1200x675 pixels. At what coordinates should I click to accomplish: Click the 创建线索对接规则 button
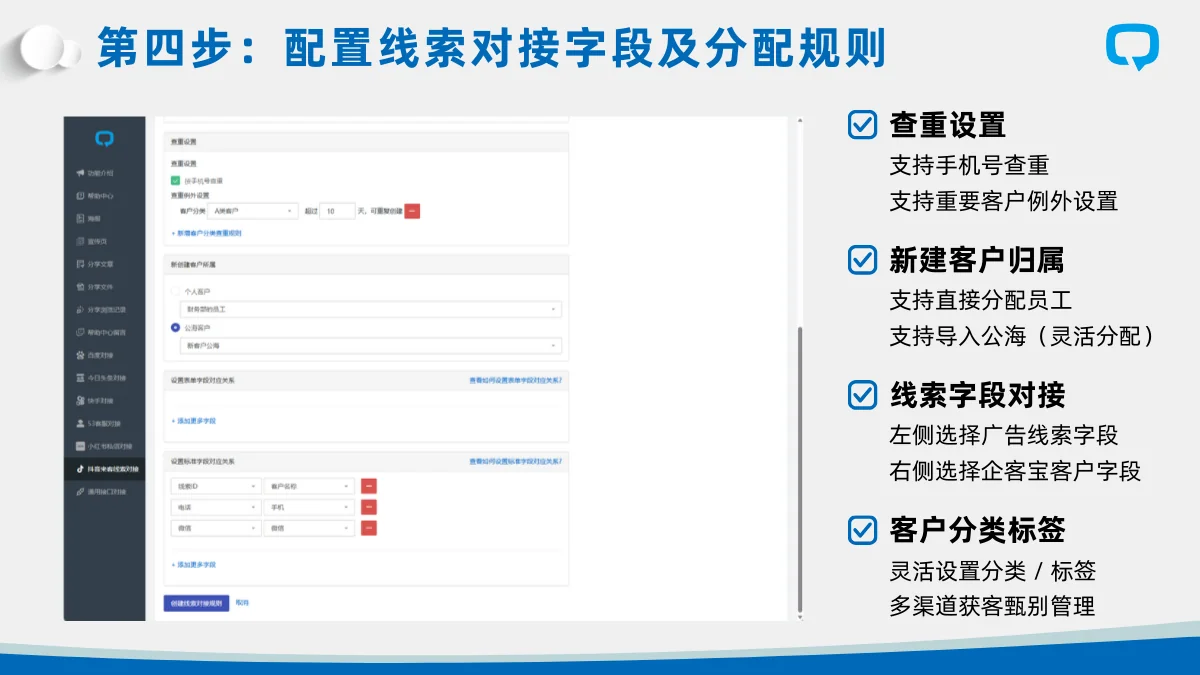tap(196, 603)
